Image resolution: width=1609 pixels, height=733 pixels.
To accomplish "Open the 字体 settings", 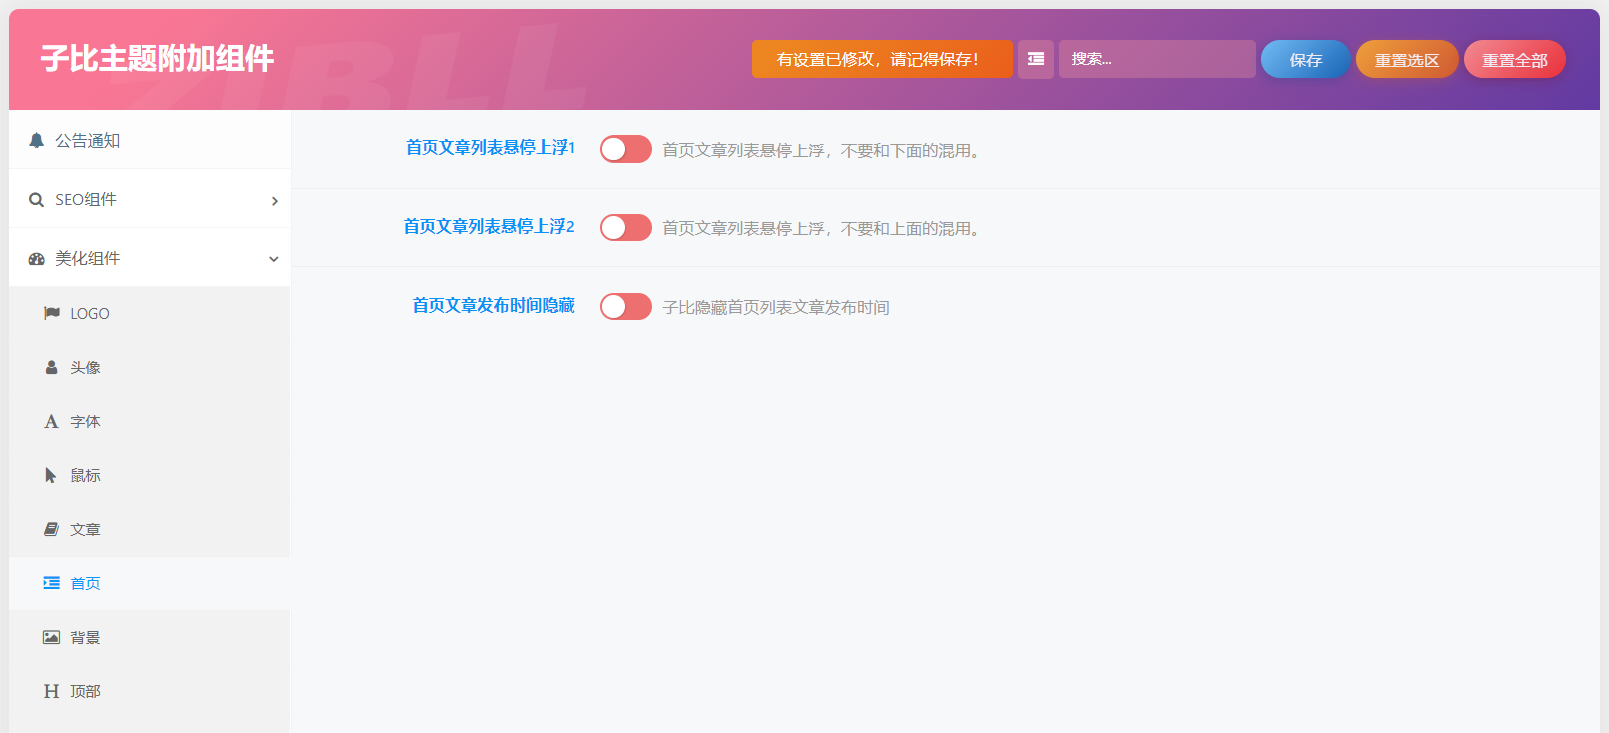I will [x=150, y=421].
